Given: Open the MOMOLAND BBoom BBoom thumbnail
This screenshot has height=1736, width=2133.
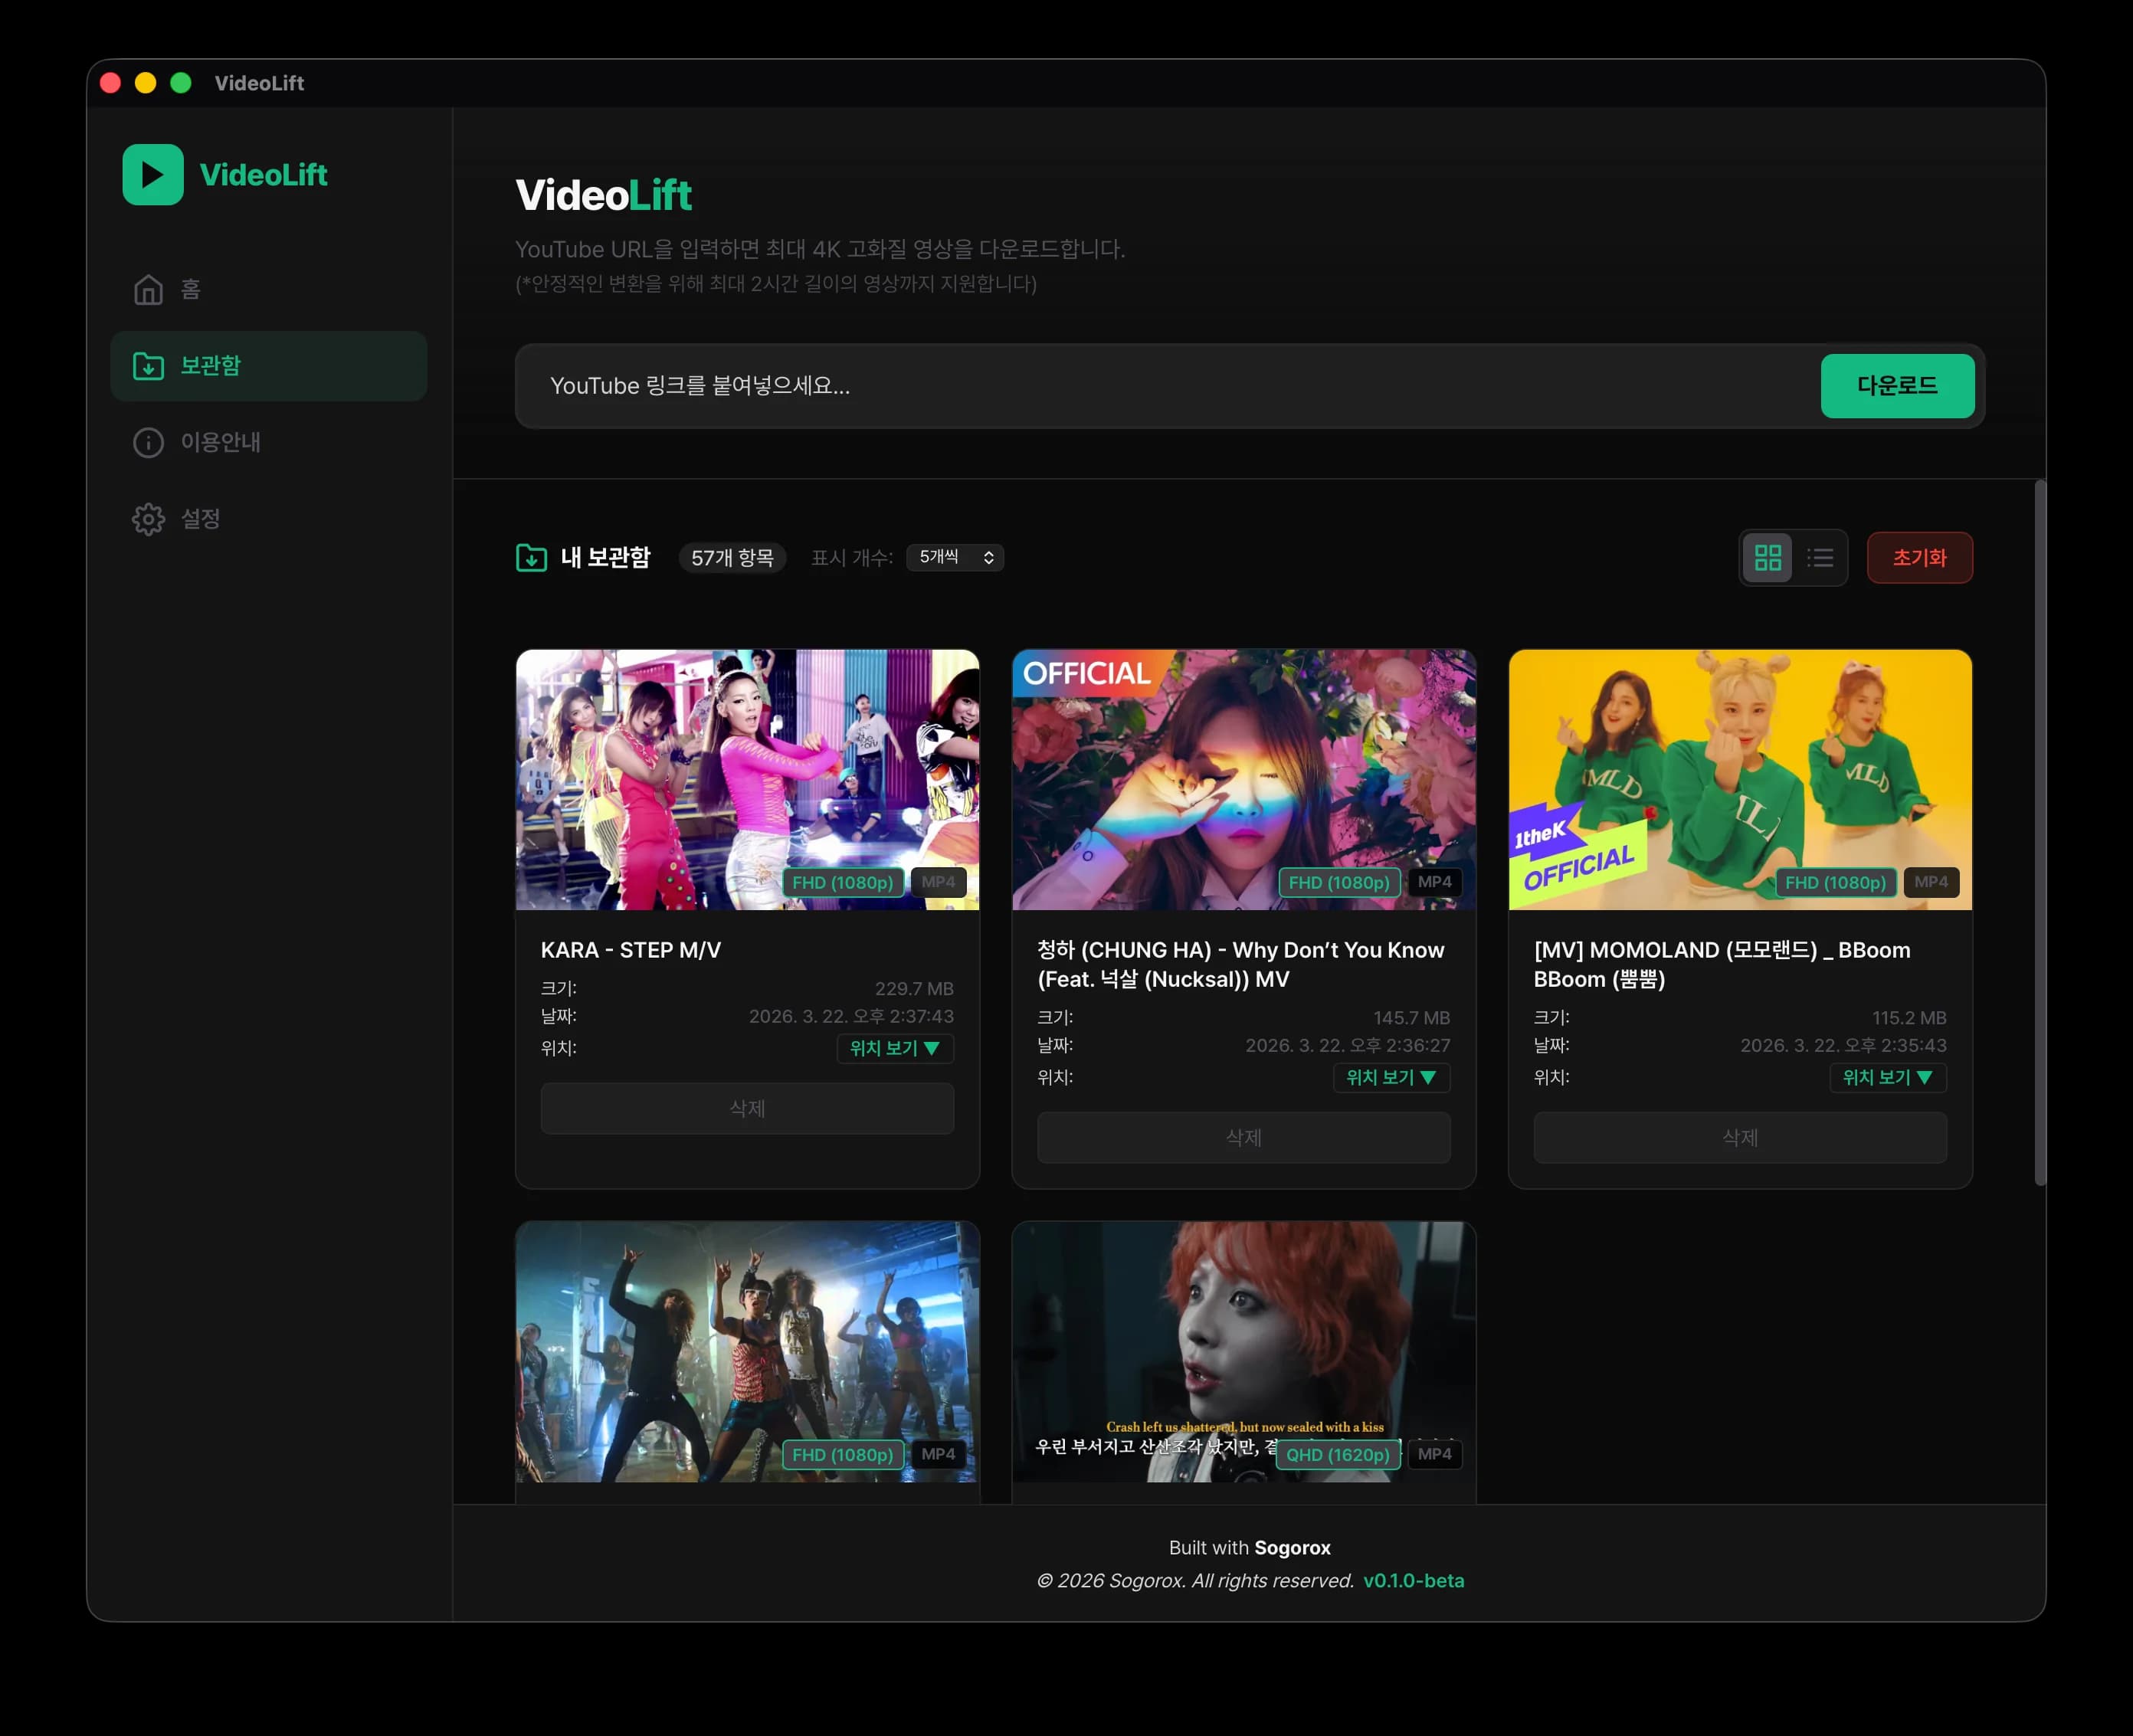Looking at the screenshot, I should pyautogui.click(x=1740, y=780).
